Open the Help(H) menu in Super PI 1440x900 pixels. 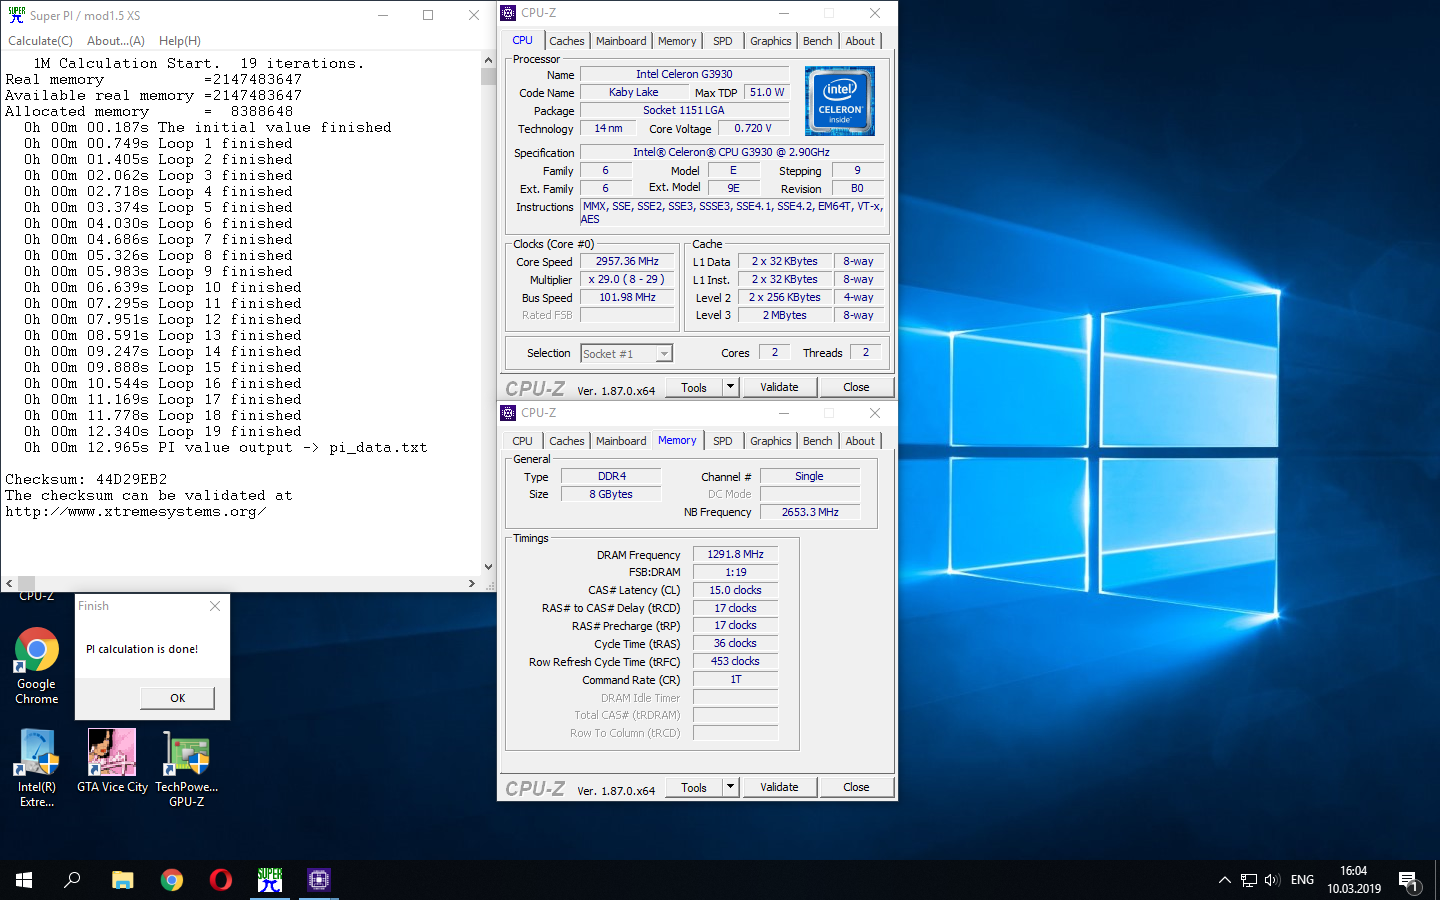(180, 41)
